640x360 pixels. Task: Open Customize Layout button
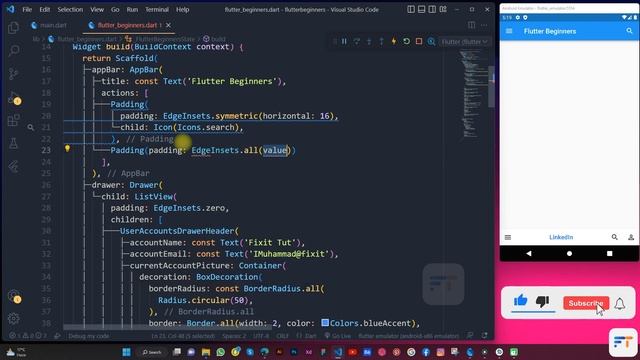(443, 9)
